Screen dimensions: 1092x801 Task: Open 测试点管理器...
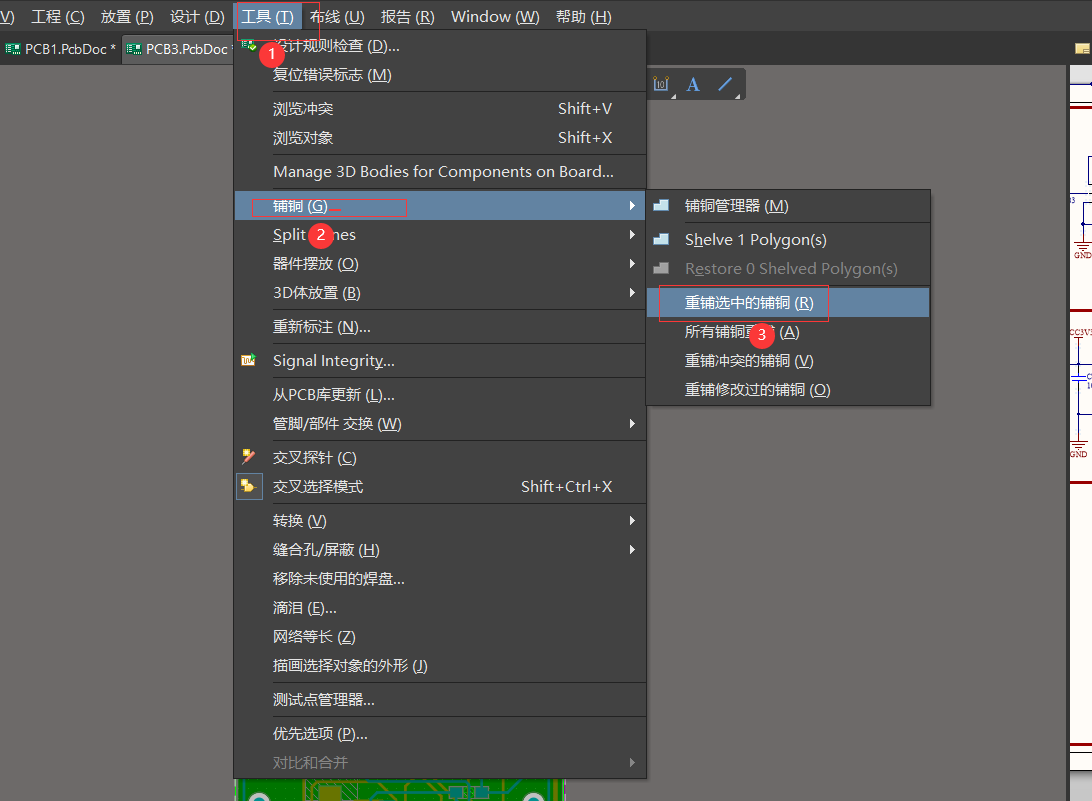pos(440,700)
